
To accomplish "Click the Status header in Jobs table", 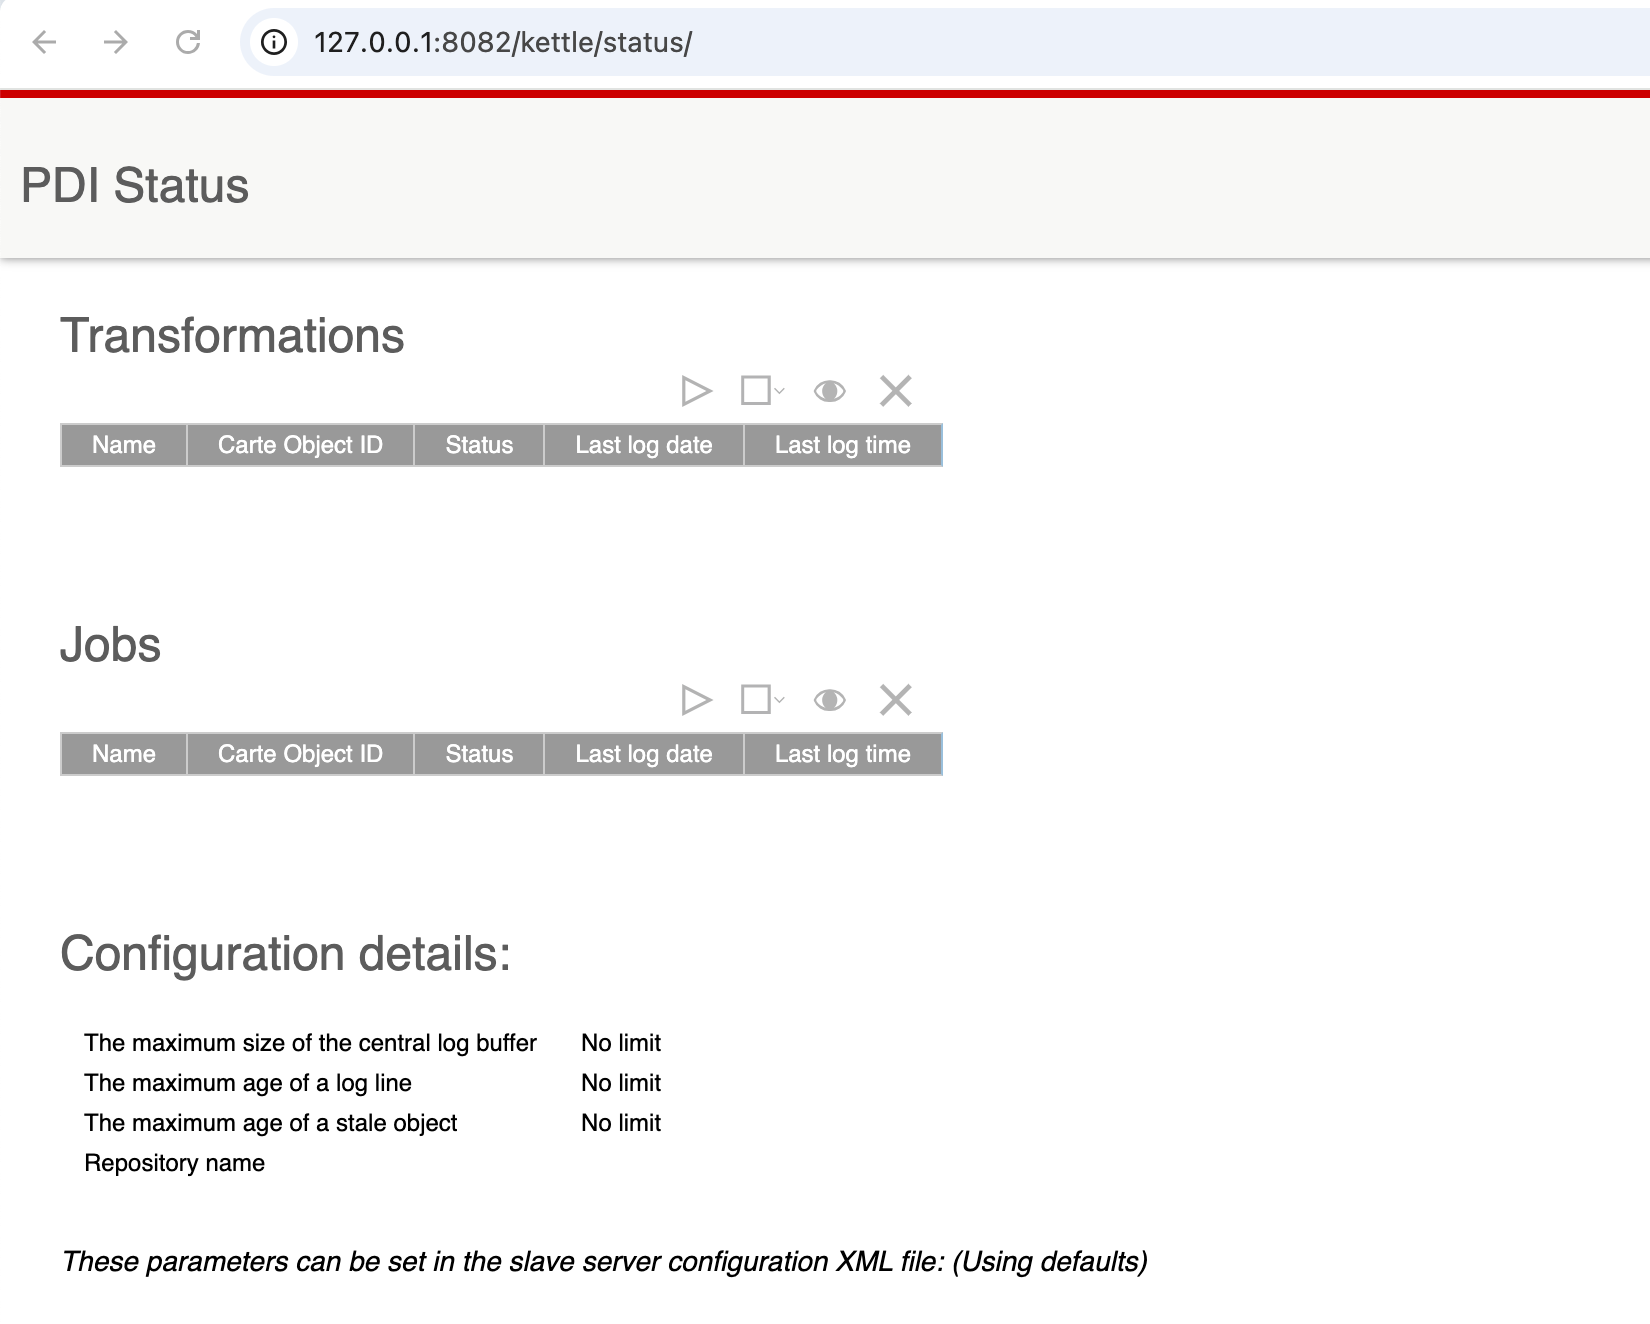I will (x=479, y=754).
